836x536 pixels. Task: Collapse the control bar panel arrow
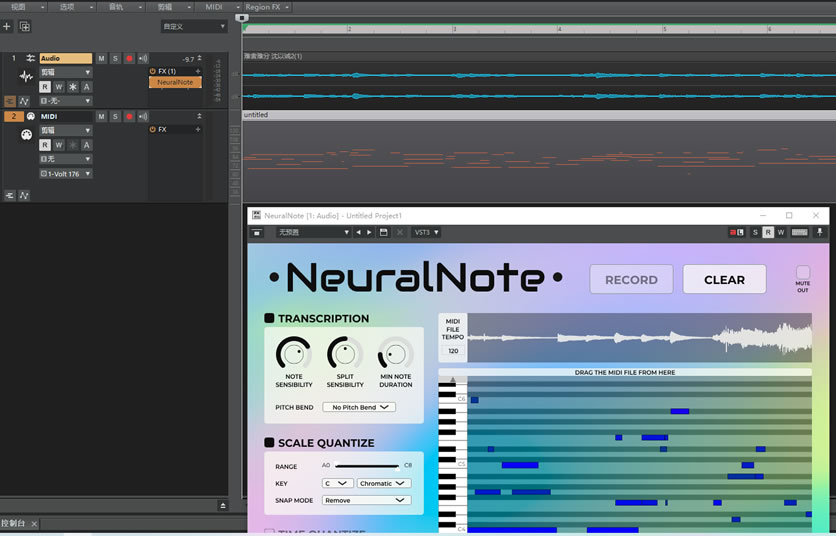(x=223, y=505)
